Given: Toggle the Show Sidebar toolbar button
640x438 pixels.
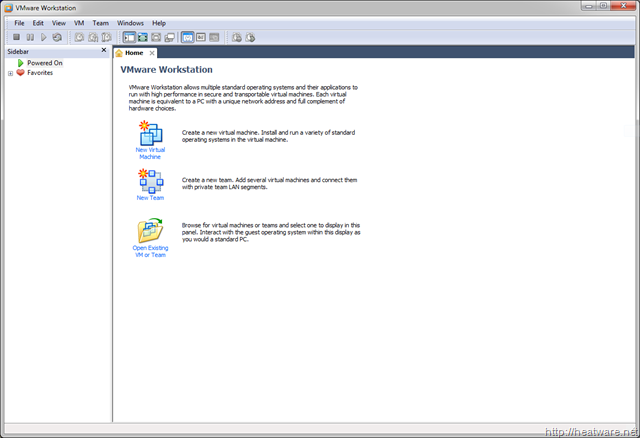Looking at the screenshot, I should point(129,37).
